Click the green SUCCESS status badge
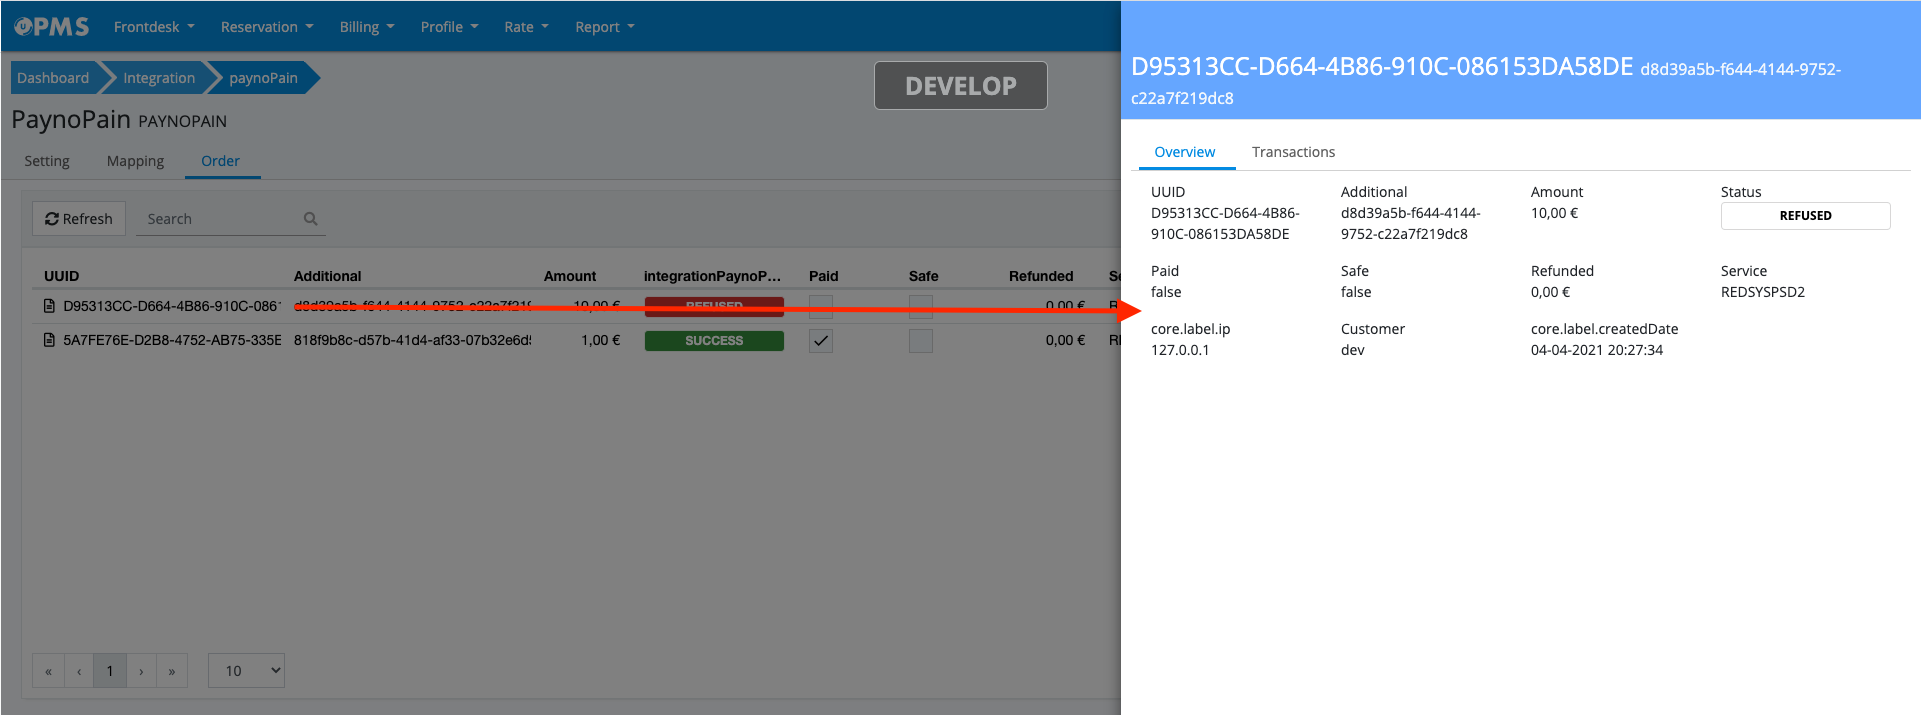Viewport: 1921px width, 715px height. [714, 340]
